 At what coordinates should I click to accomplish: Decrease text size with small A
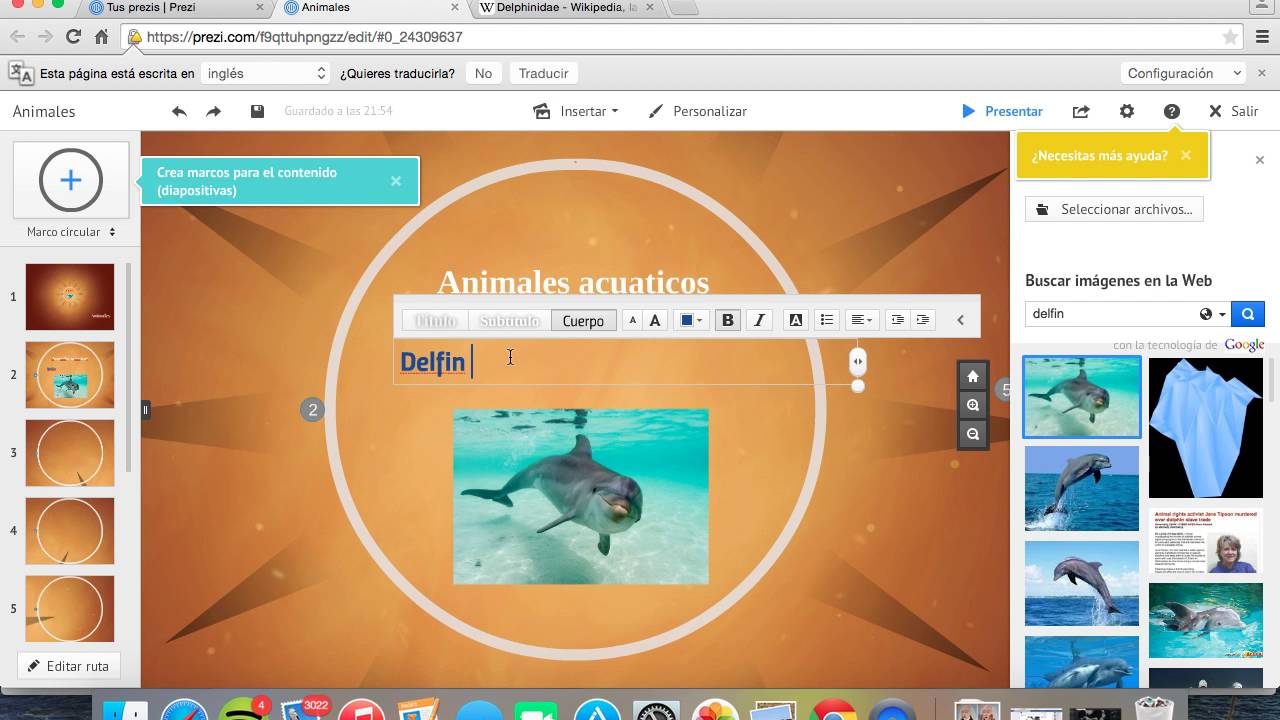[x=632, y=320]
